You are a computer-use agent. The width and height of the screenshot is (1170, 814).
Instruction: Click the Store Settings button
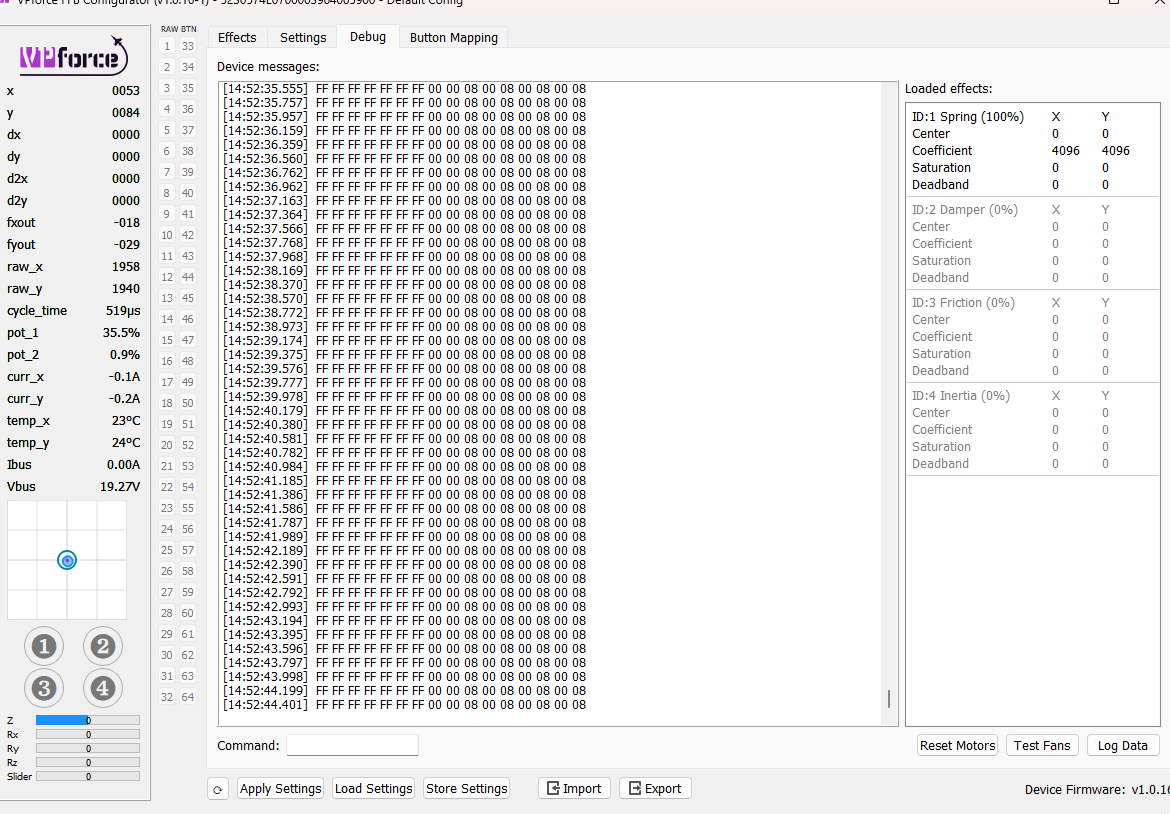[x=466, y=789]
